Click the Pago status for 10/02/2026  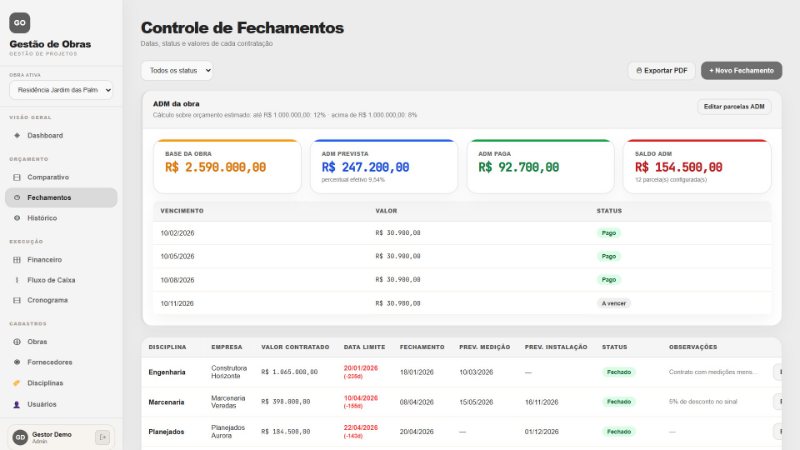[x=609, y=233]
